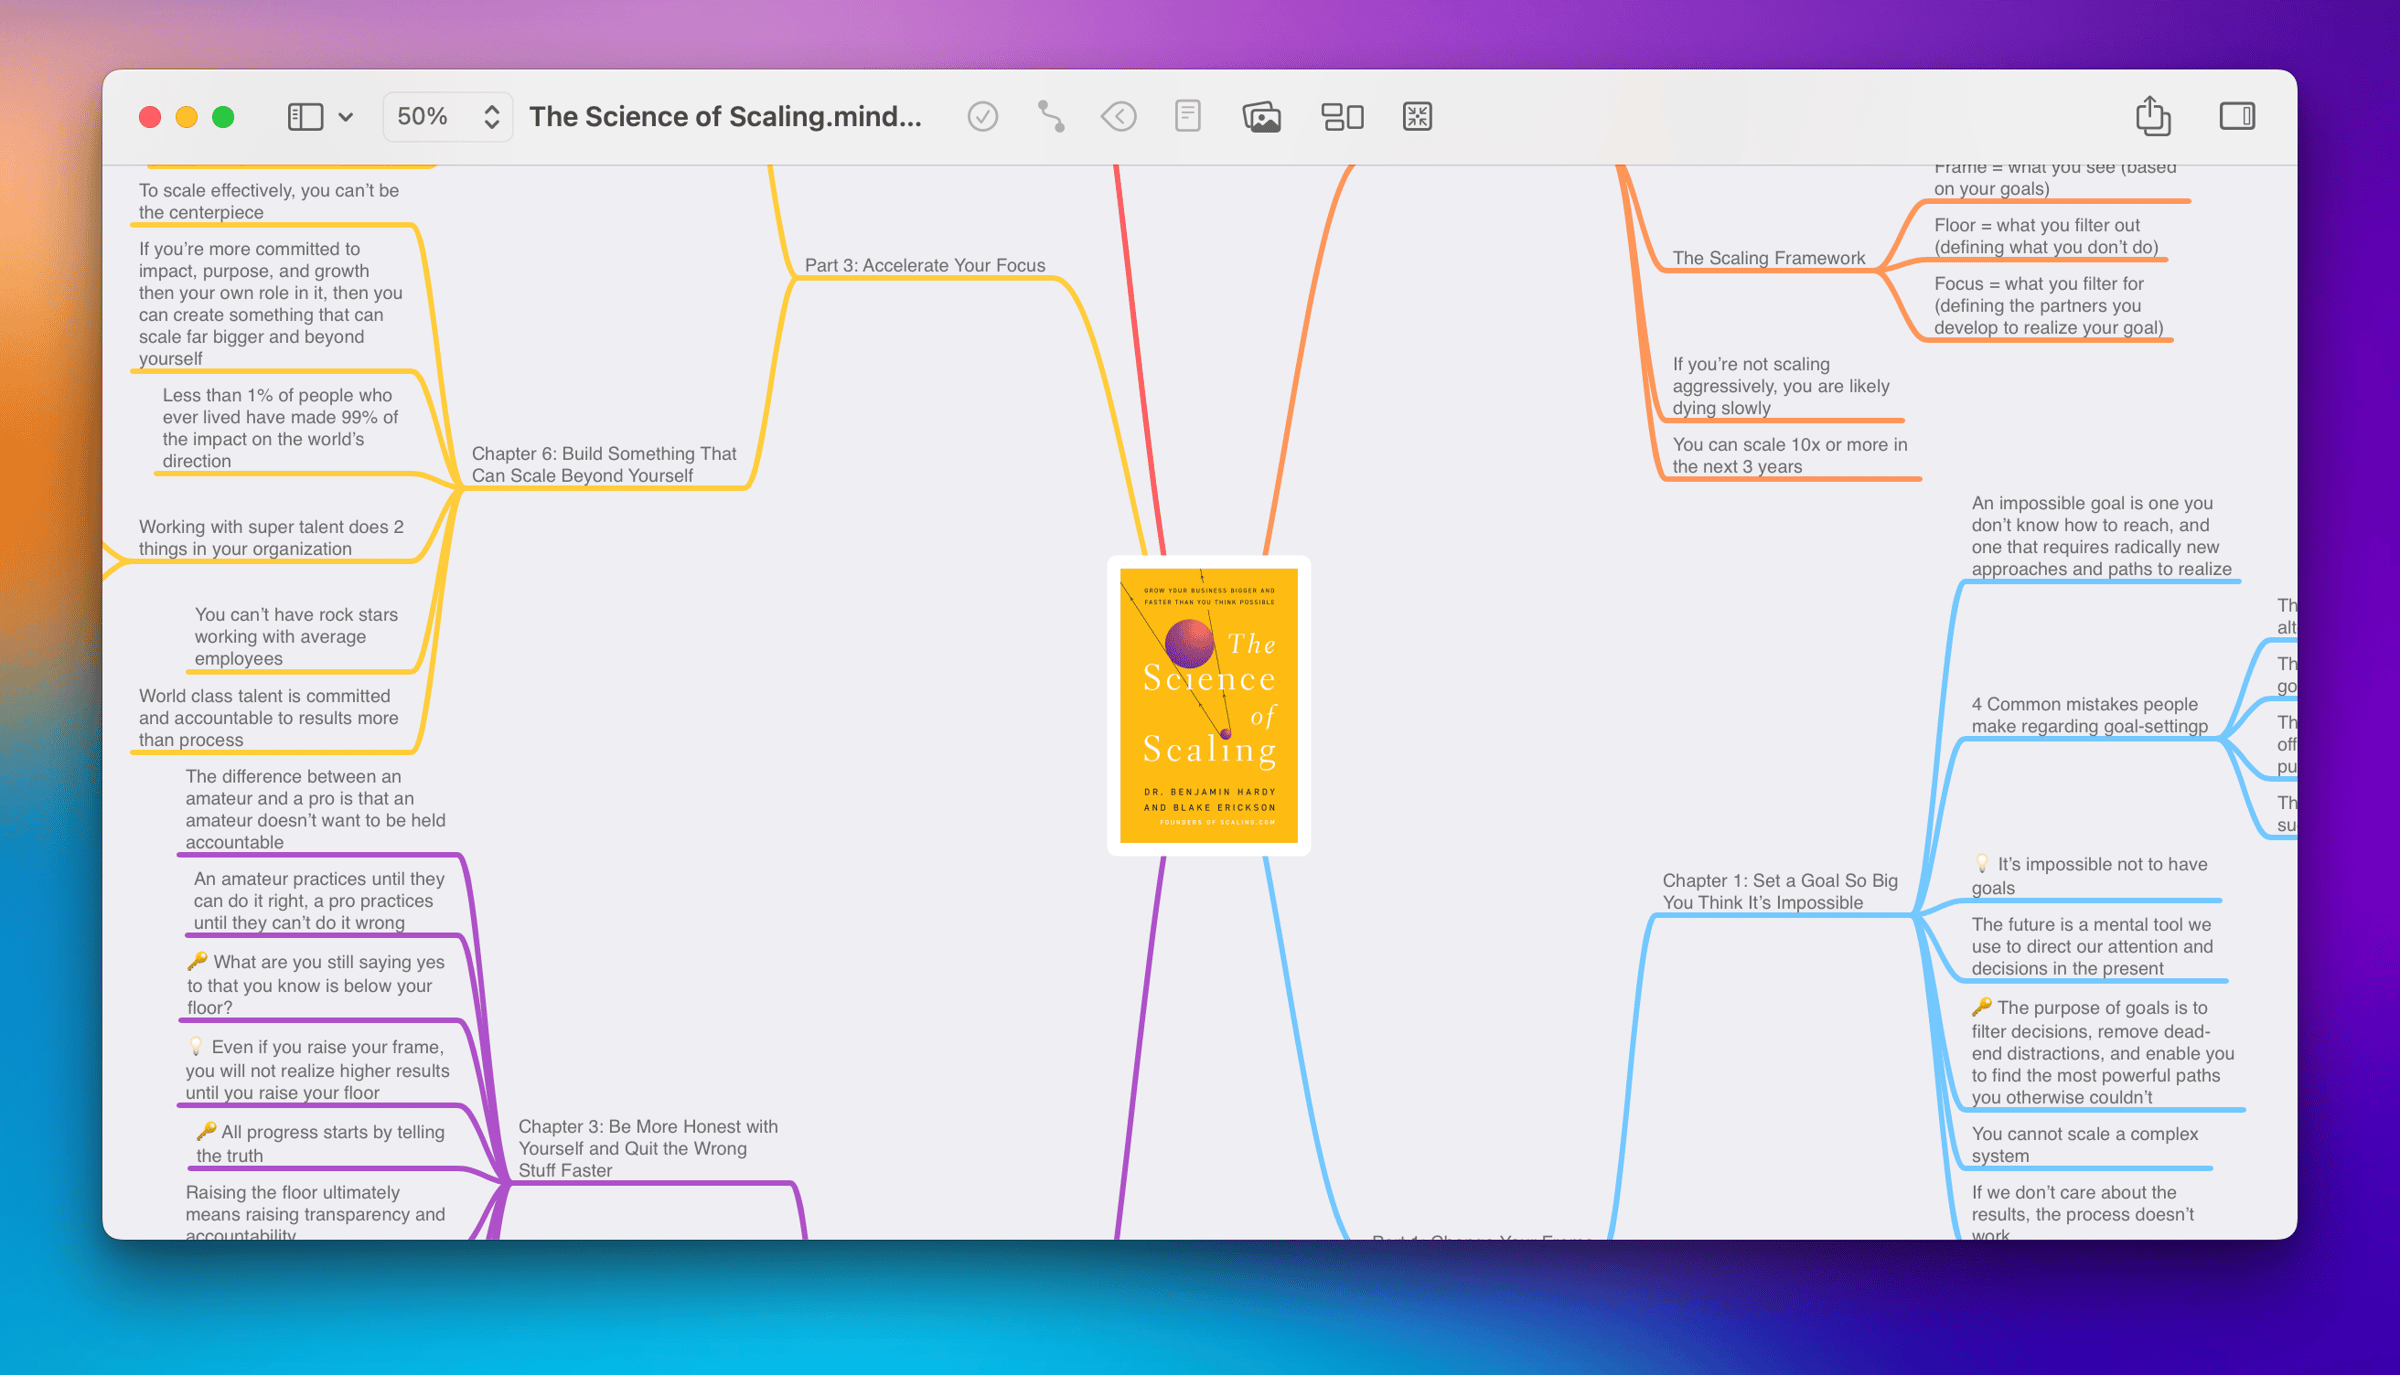Screen dimensions: 2400x1375
Task: Open the sidebar options chevron dropdown
Action: point(346,117)
